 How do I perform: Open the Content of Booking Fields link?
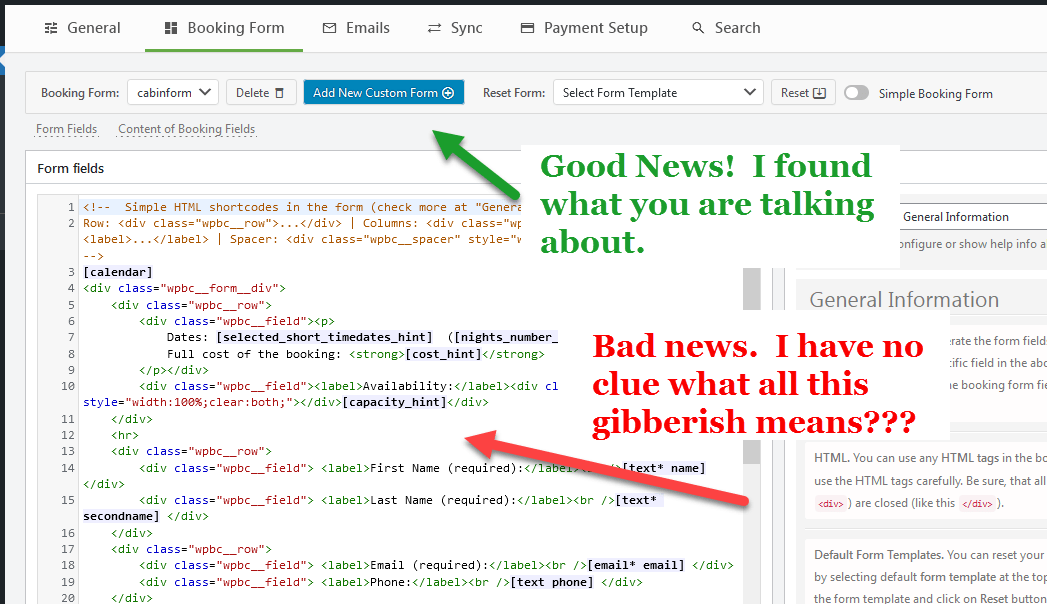click(186, 129)
